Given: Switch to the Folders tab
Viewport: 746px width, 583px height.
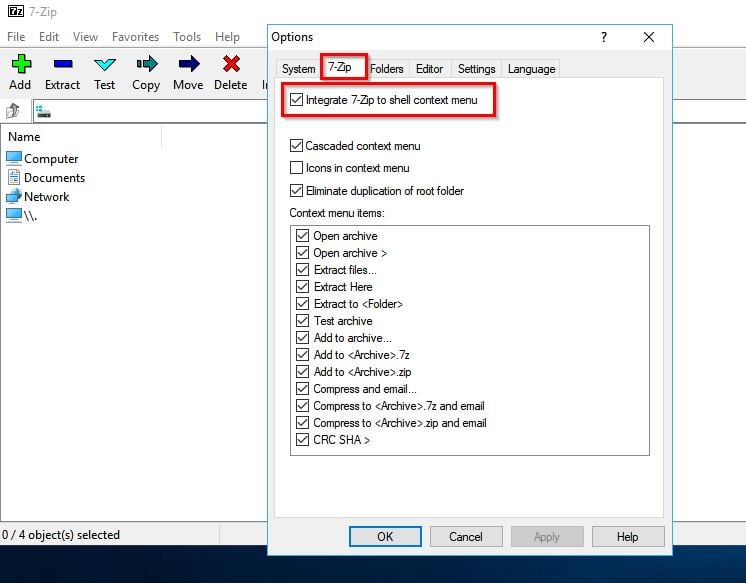Looking at the screenshot, I should tap(387, 69).
